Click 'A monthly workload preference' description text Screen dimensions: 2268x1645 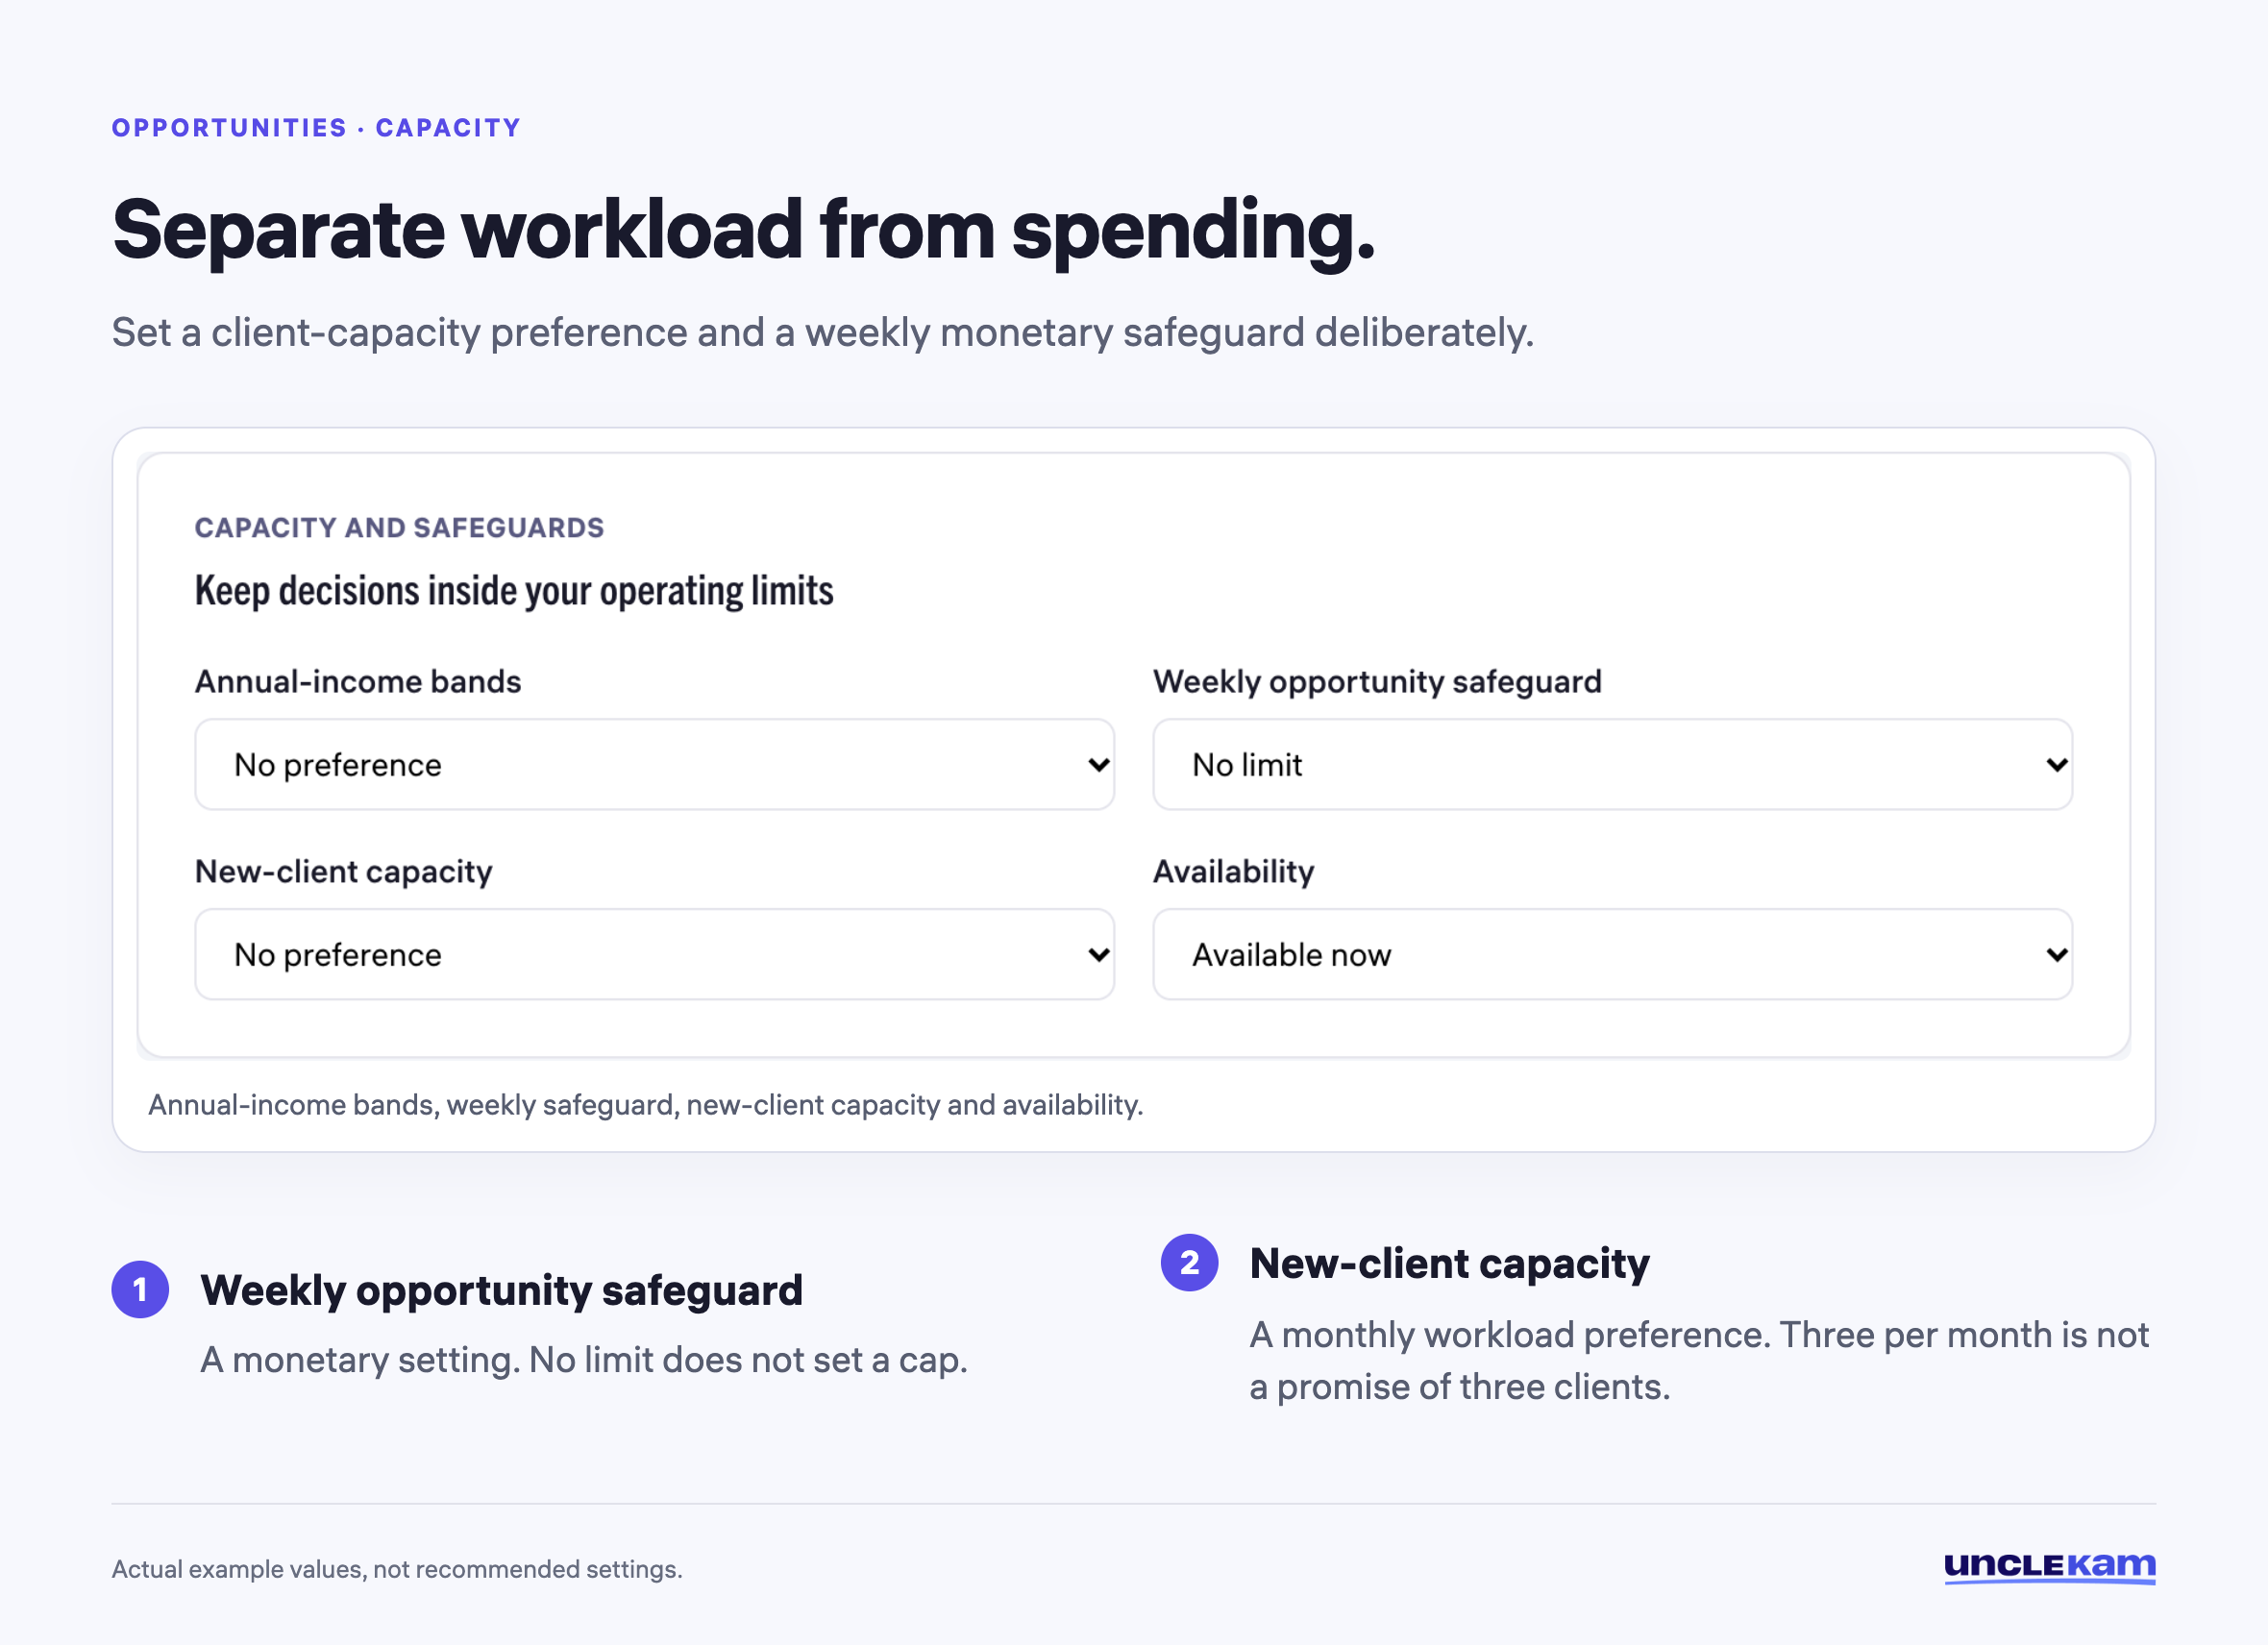1699,1361
